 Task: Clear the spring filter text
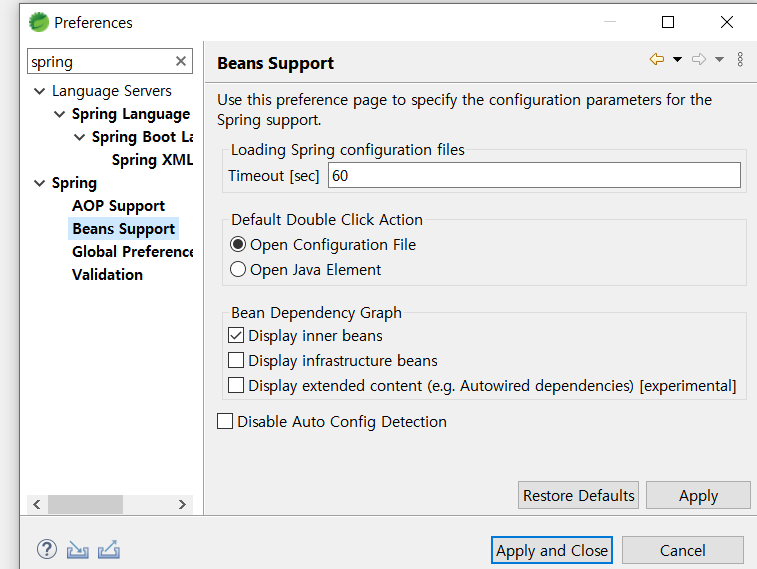[181, 61]
